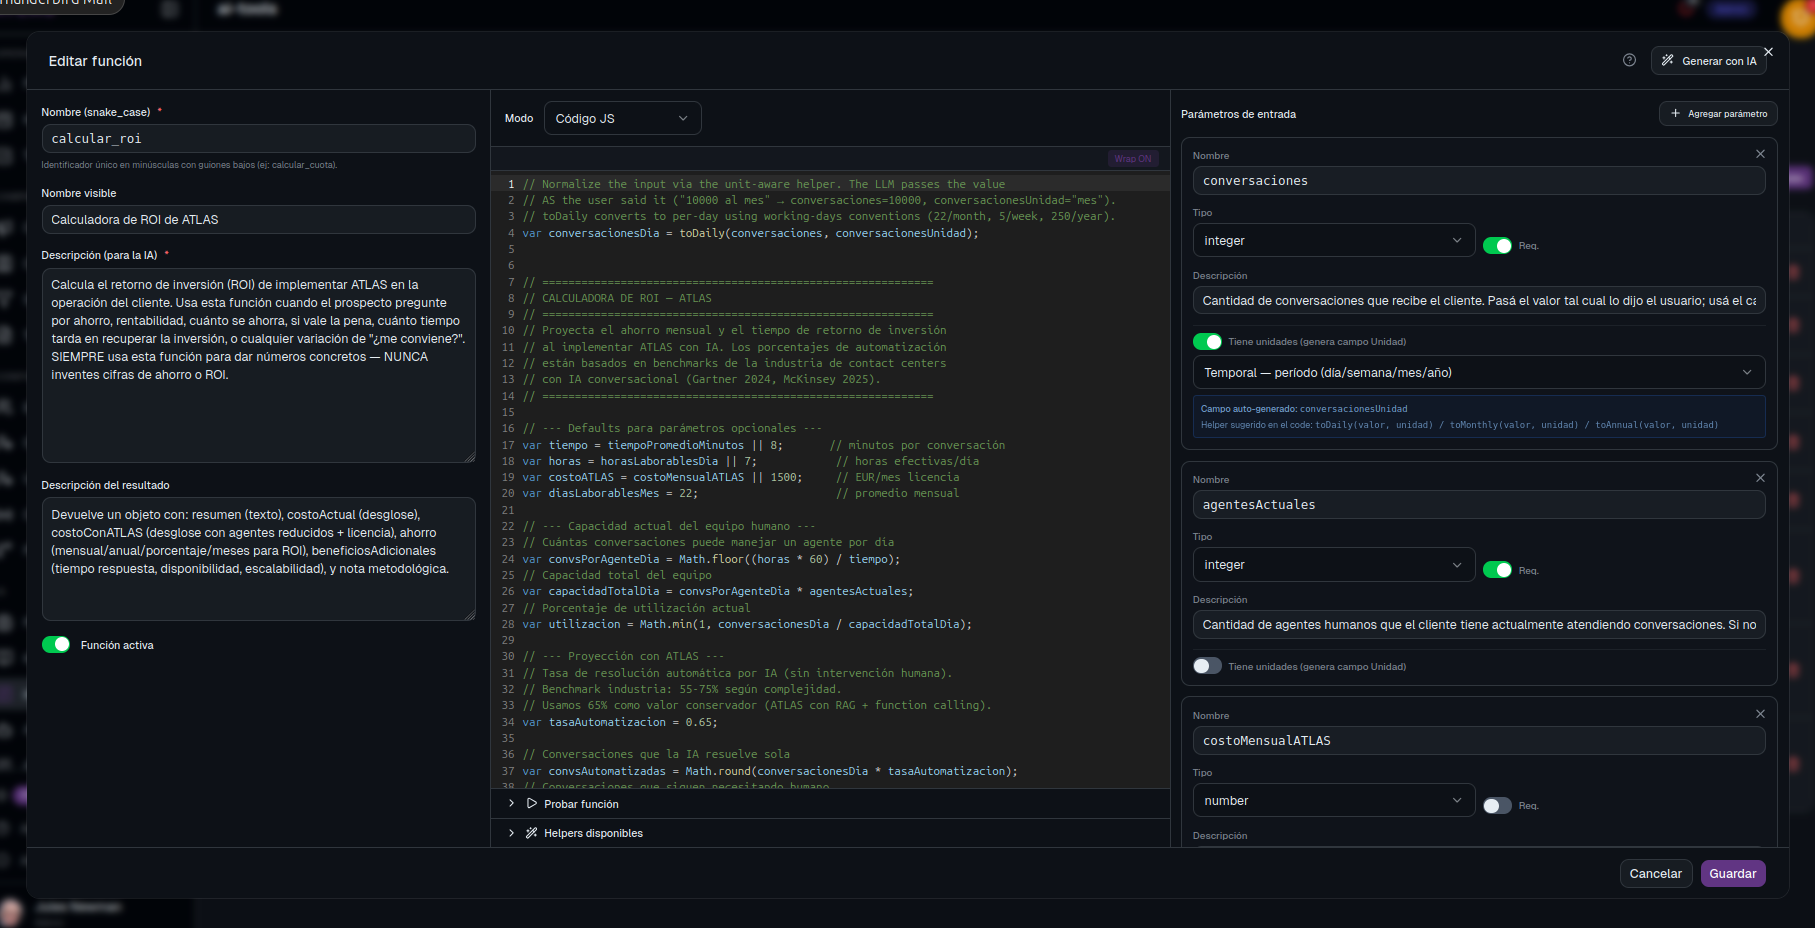Image resolution: width=1815 pixels, height=928 pixels.
Task: Click the Cancelar button
Action: tap(1656, 874)
